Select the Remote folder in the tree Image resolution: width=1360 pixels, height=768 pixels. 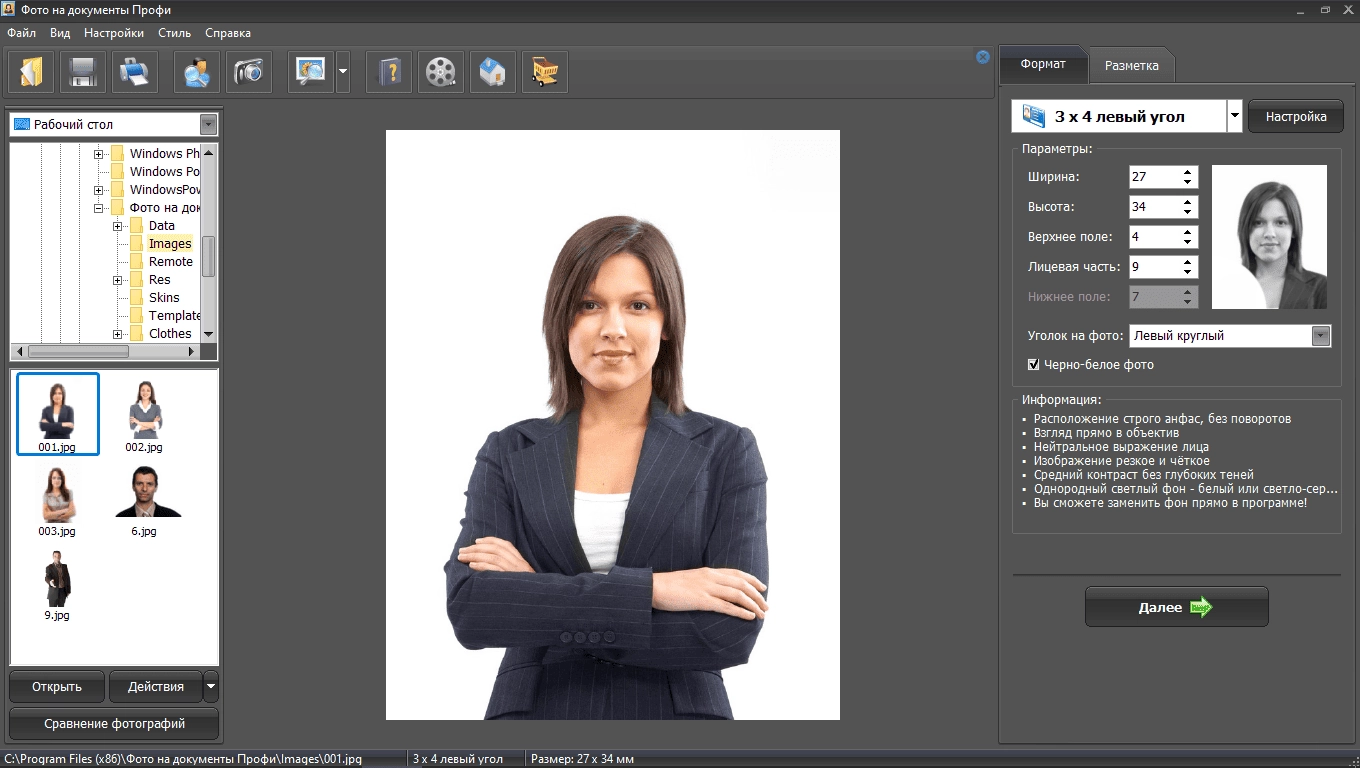[171, 262]
